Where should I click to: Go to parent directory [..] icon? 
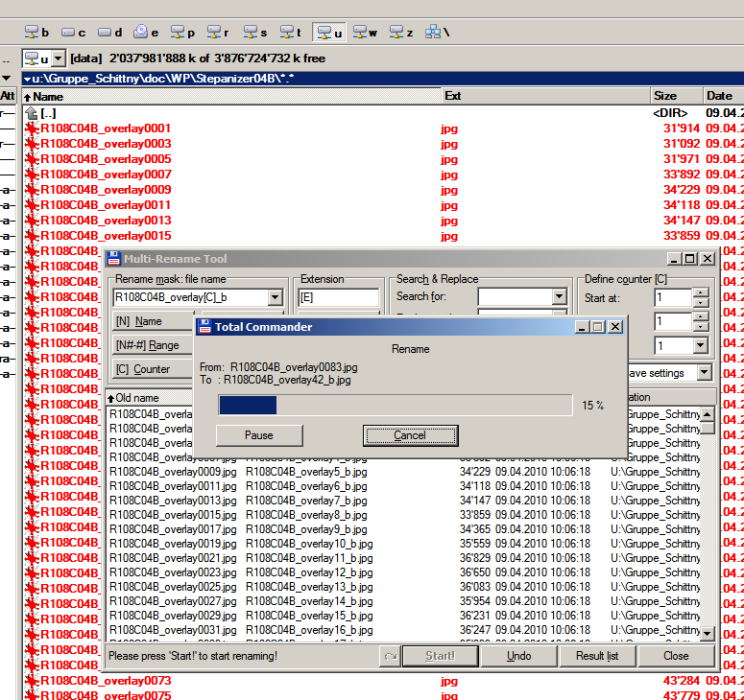31,113
